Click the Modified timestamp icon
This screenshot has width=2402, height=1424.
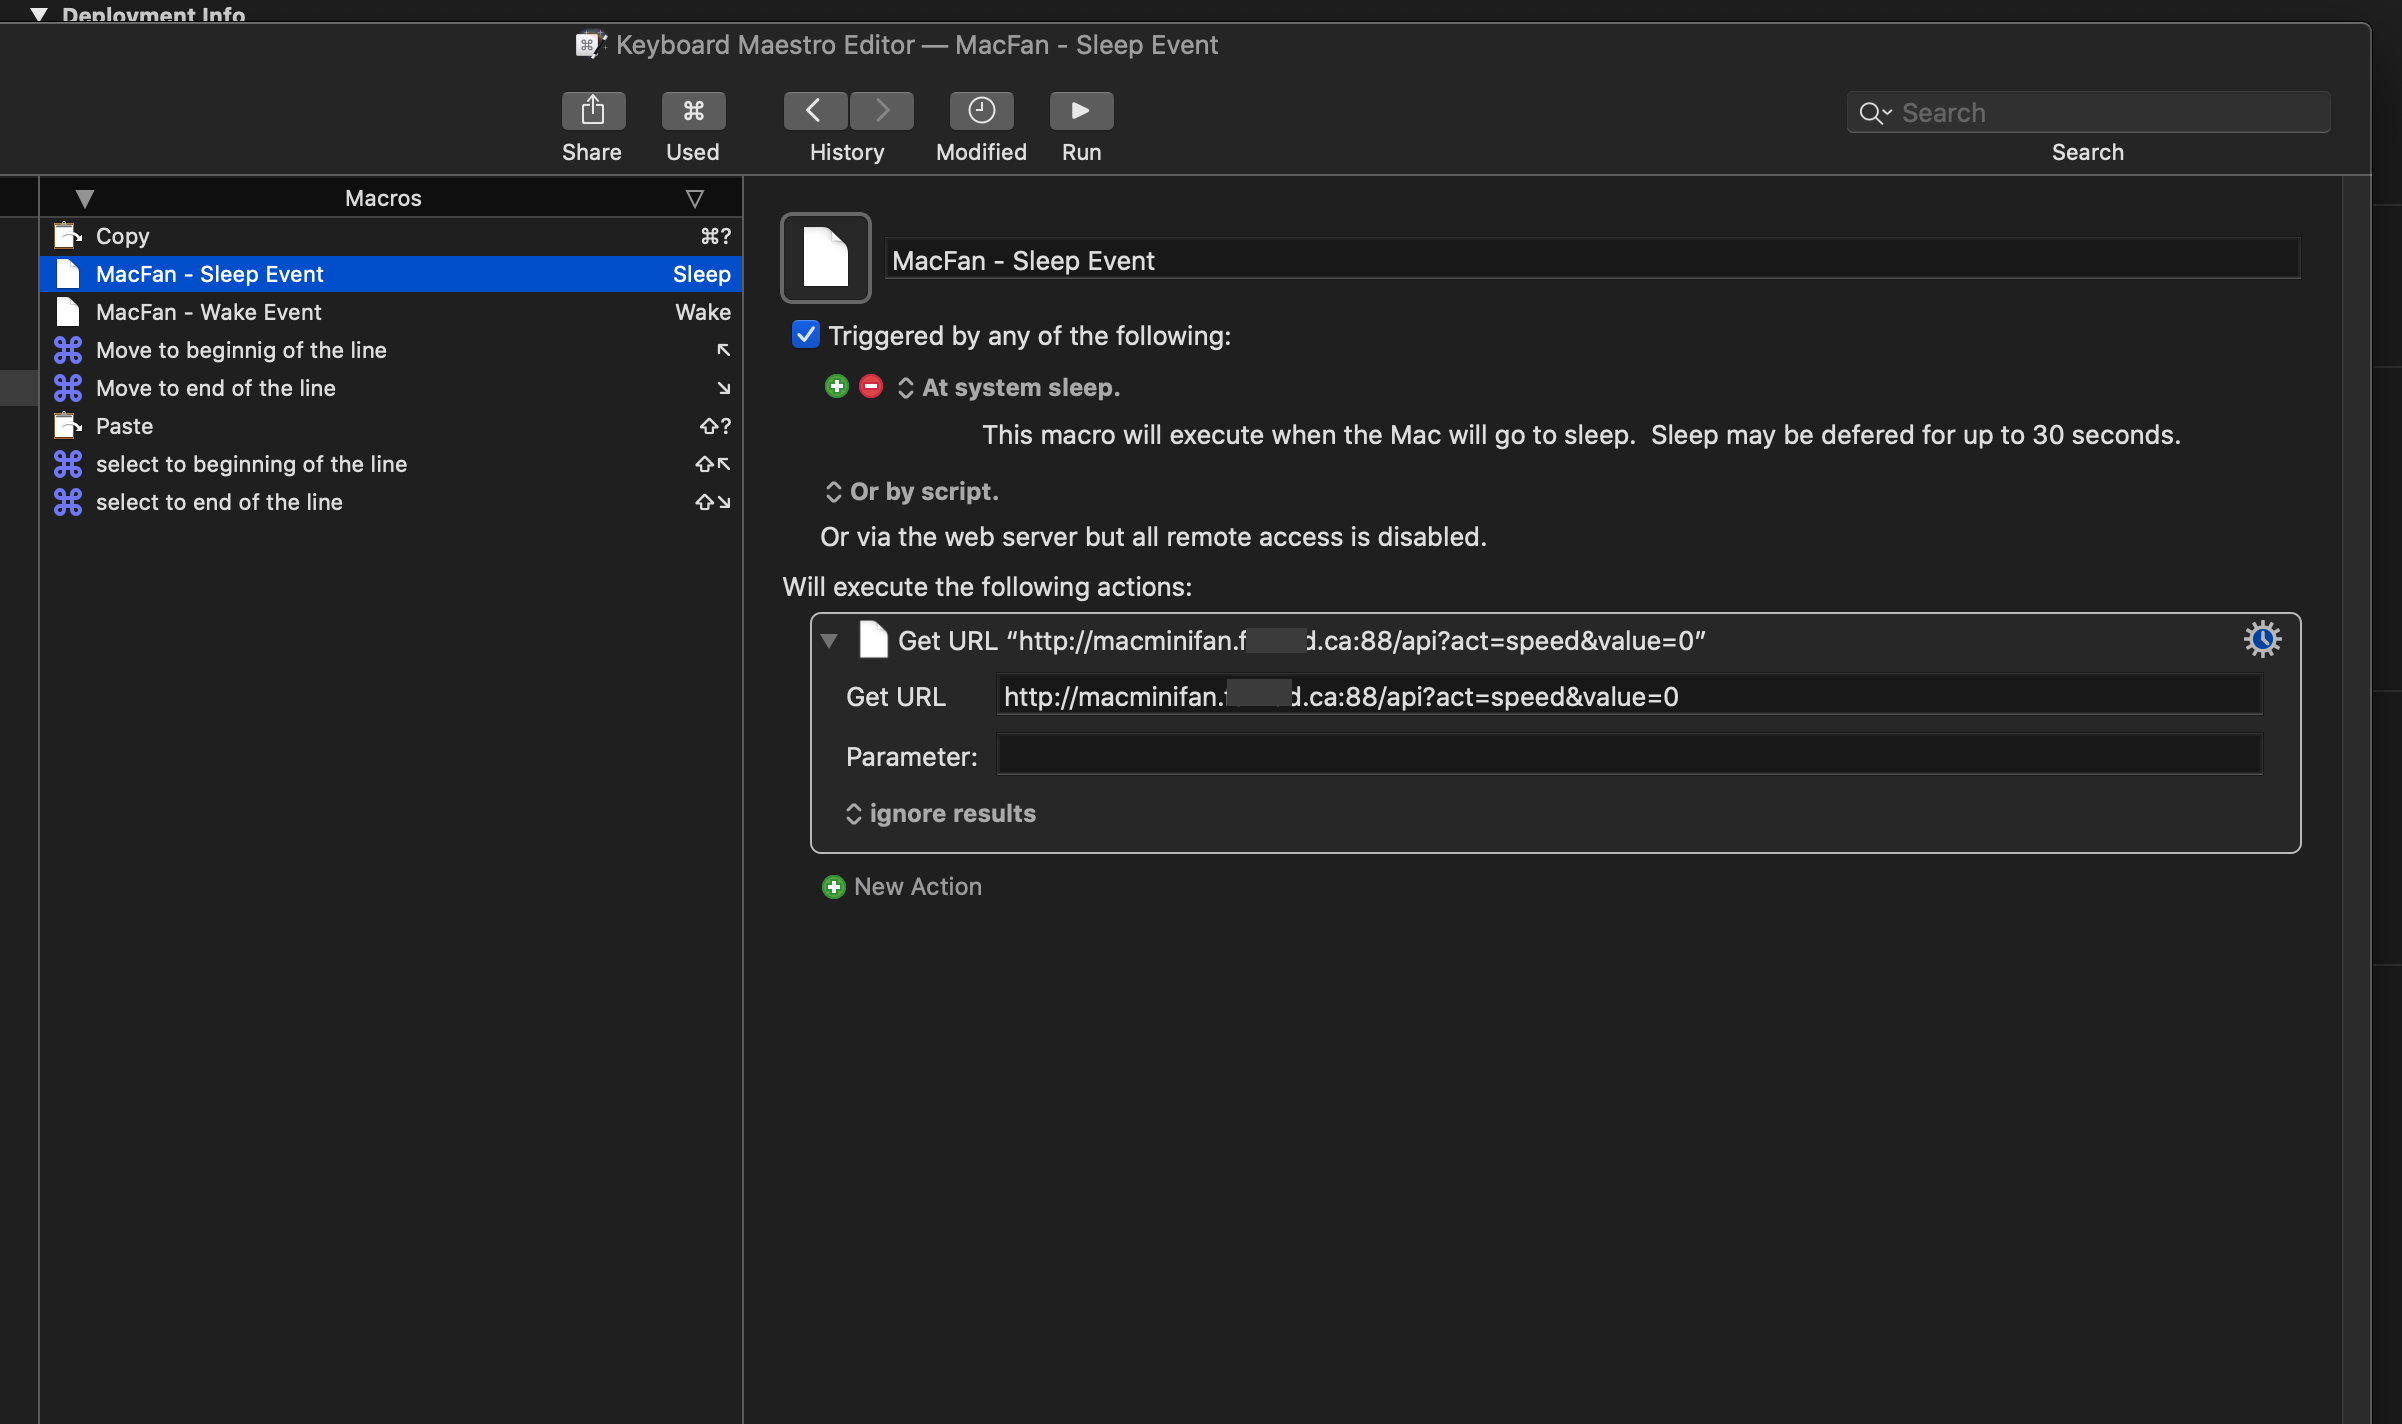pos(980,108)
